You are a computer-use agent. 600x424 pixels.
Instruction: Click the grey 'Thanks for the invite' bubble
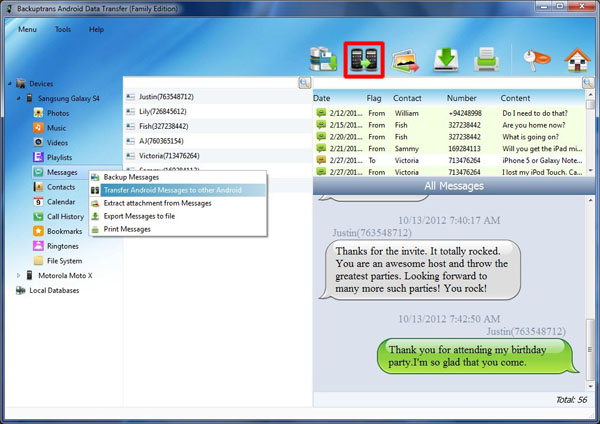coord(420,270)
